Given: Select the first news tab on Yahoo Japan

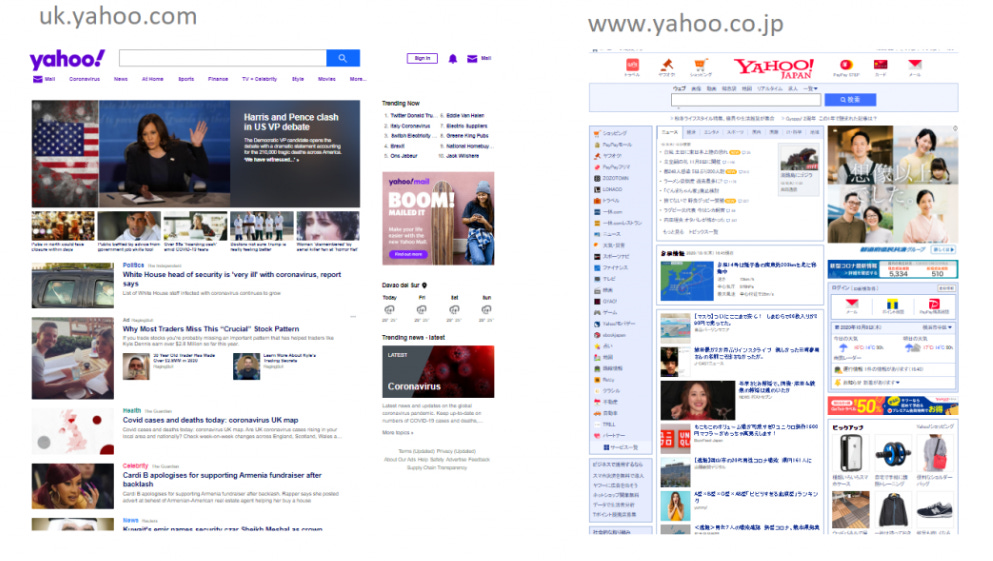Looking at the screenshot, I should pyautogui.click(x=669, y=132).
